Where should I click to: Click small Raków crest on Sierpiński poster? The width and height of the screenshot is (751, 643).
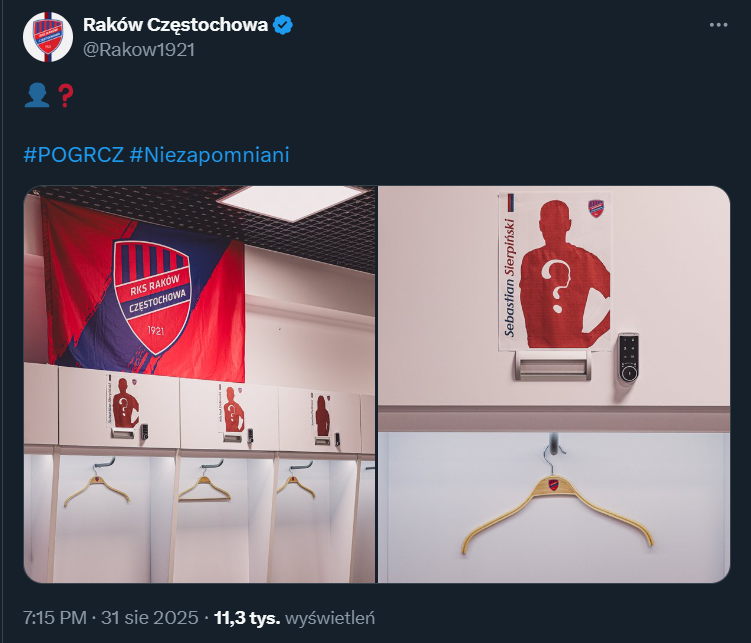596,208
